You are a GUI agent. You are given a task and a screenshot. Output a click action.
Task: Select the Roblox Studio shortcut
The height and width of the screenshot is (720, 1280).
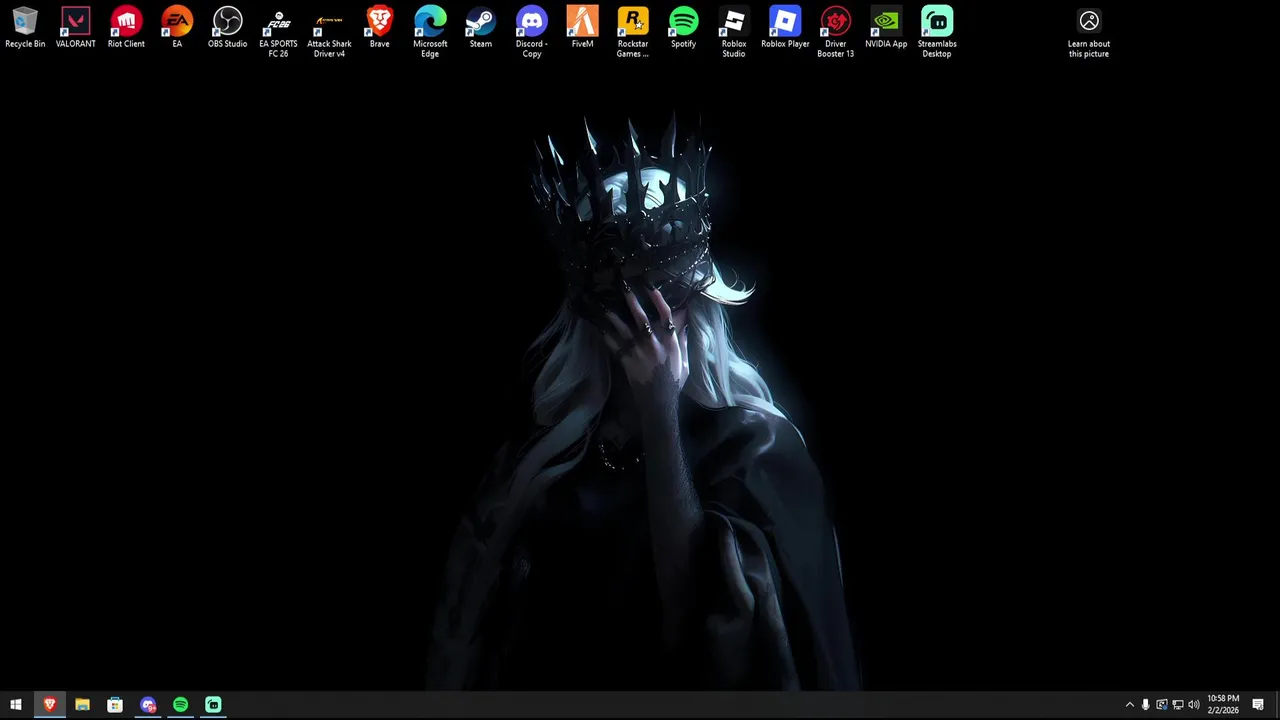point(734,32)
